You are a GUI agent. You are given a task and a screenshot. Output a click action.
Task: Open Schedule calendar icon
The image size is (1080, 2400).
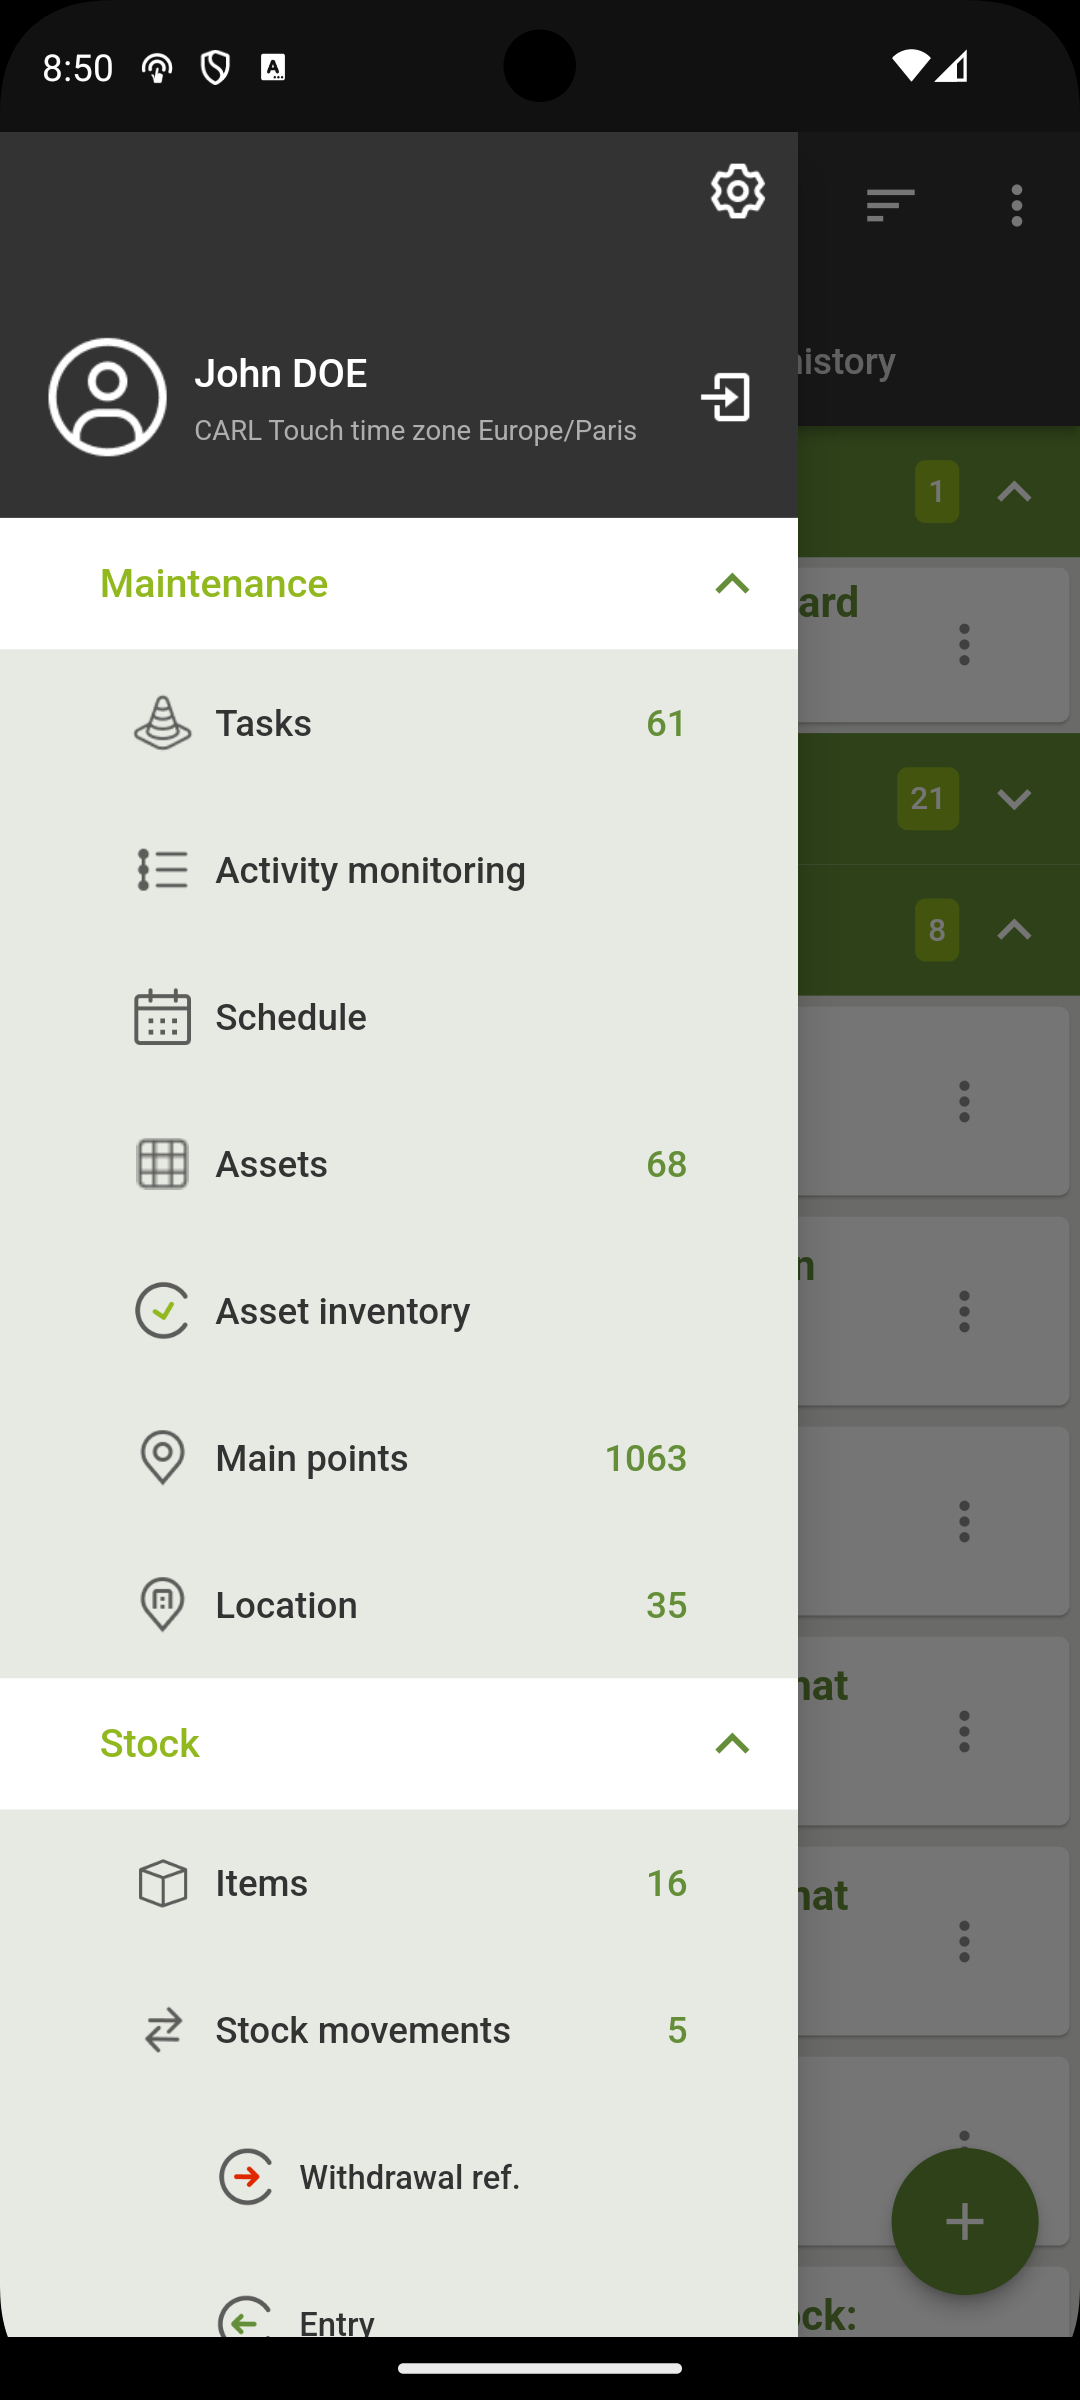coord(162,1017)
